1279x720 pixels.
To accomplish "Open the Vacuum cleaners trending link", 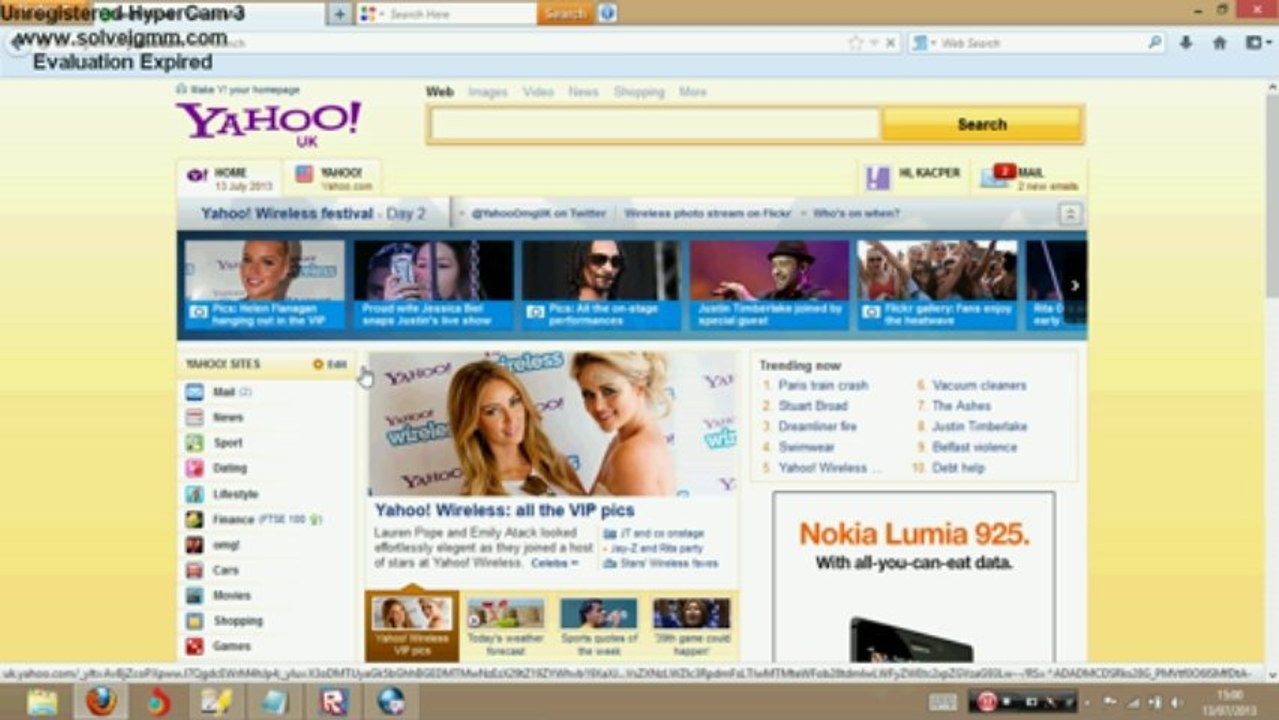I will pyautogui.click(x=979, y=385).
